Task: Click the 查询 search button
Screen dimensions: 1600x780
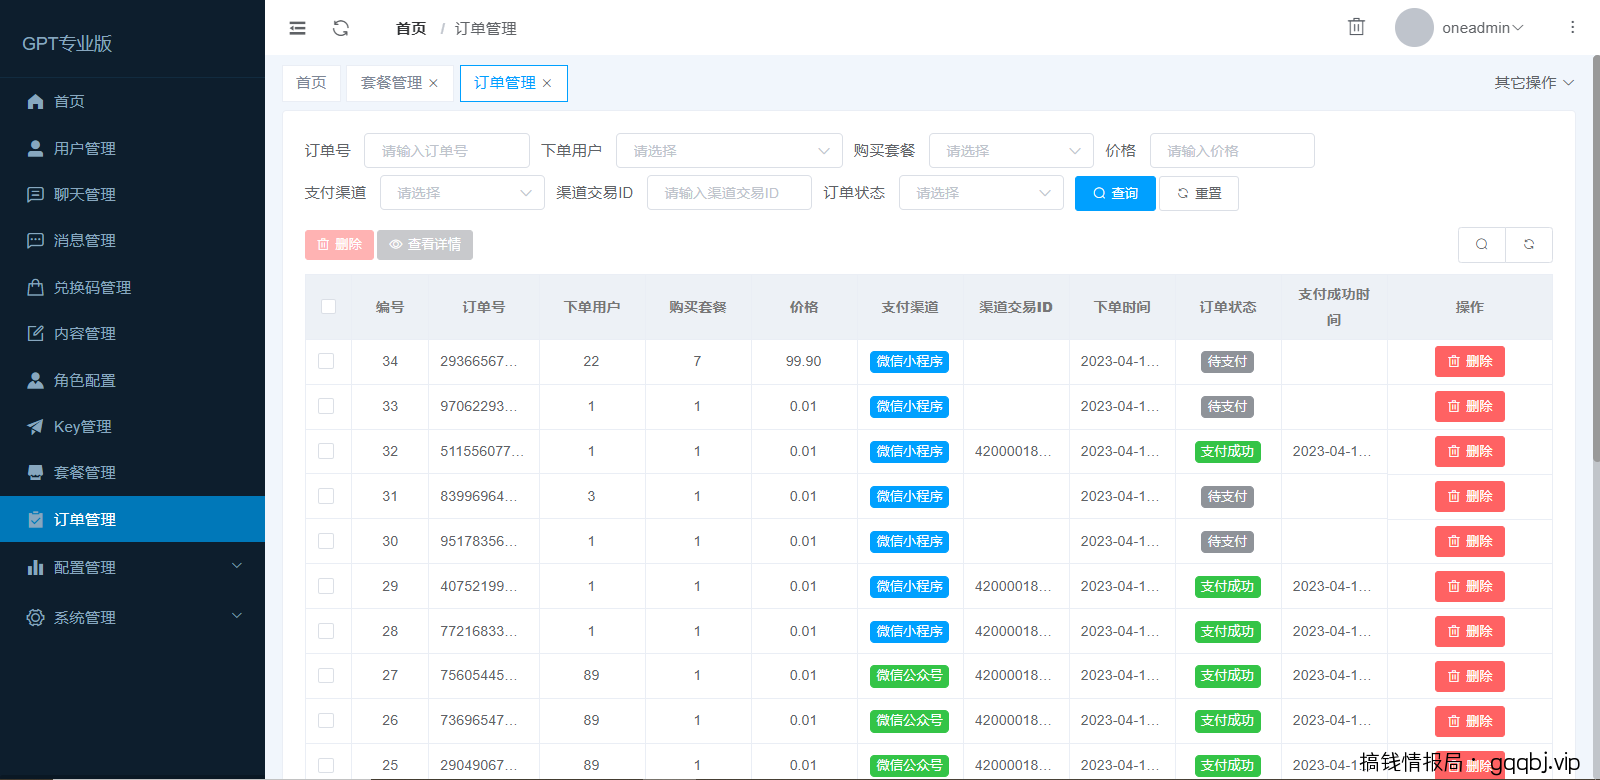Action: click(1115, 193)
